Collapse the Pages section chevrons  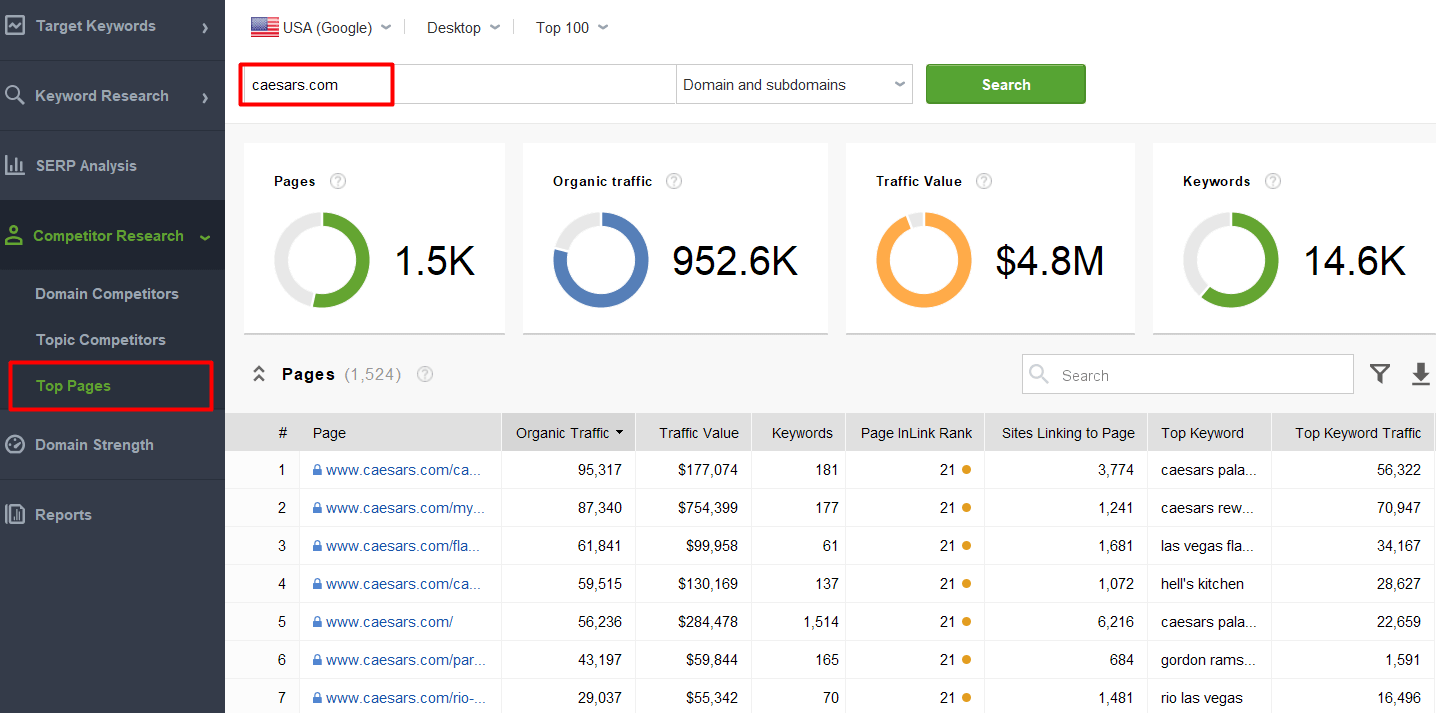click(x=259, y=374)
